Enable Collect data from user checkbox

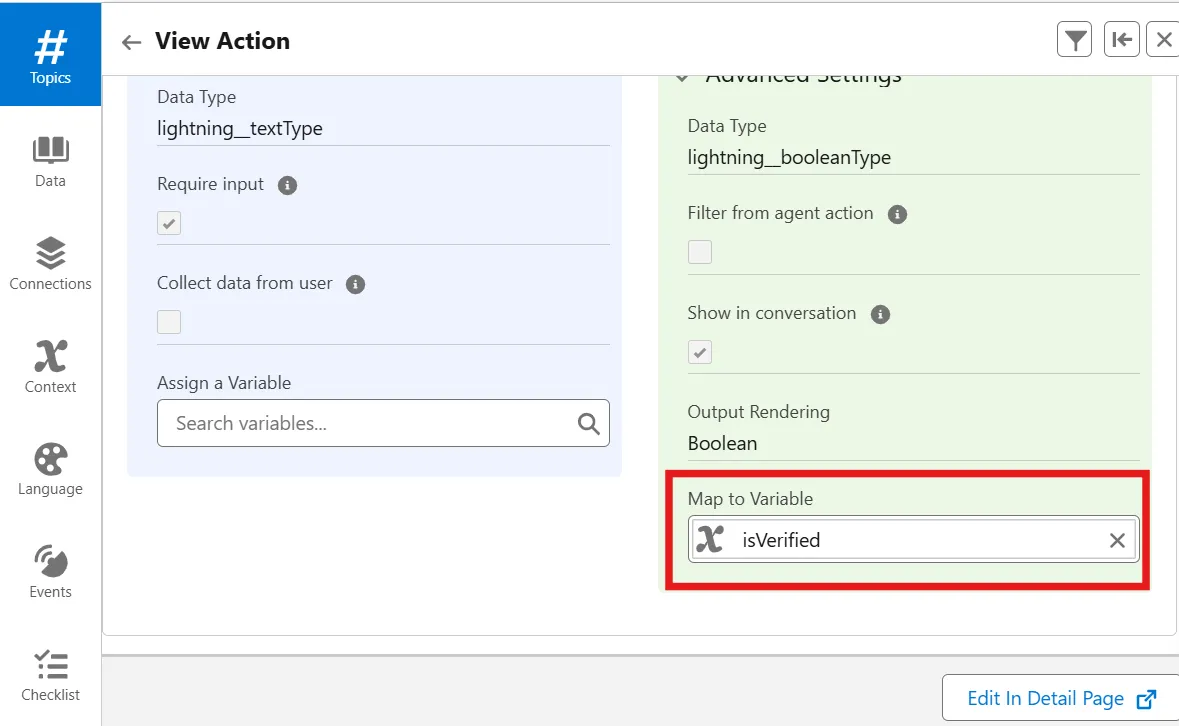(169, 322)
